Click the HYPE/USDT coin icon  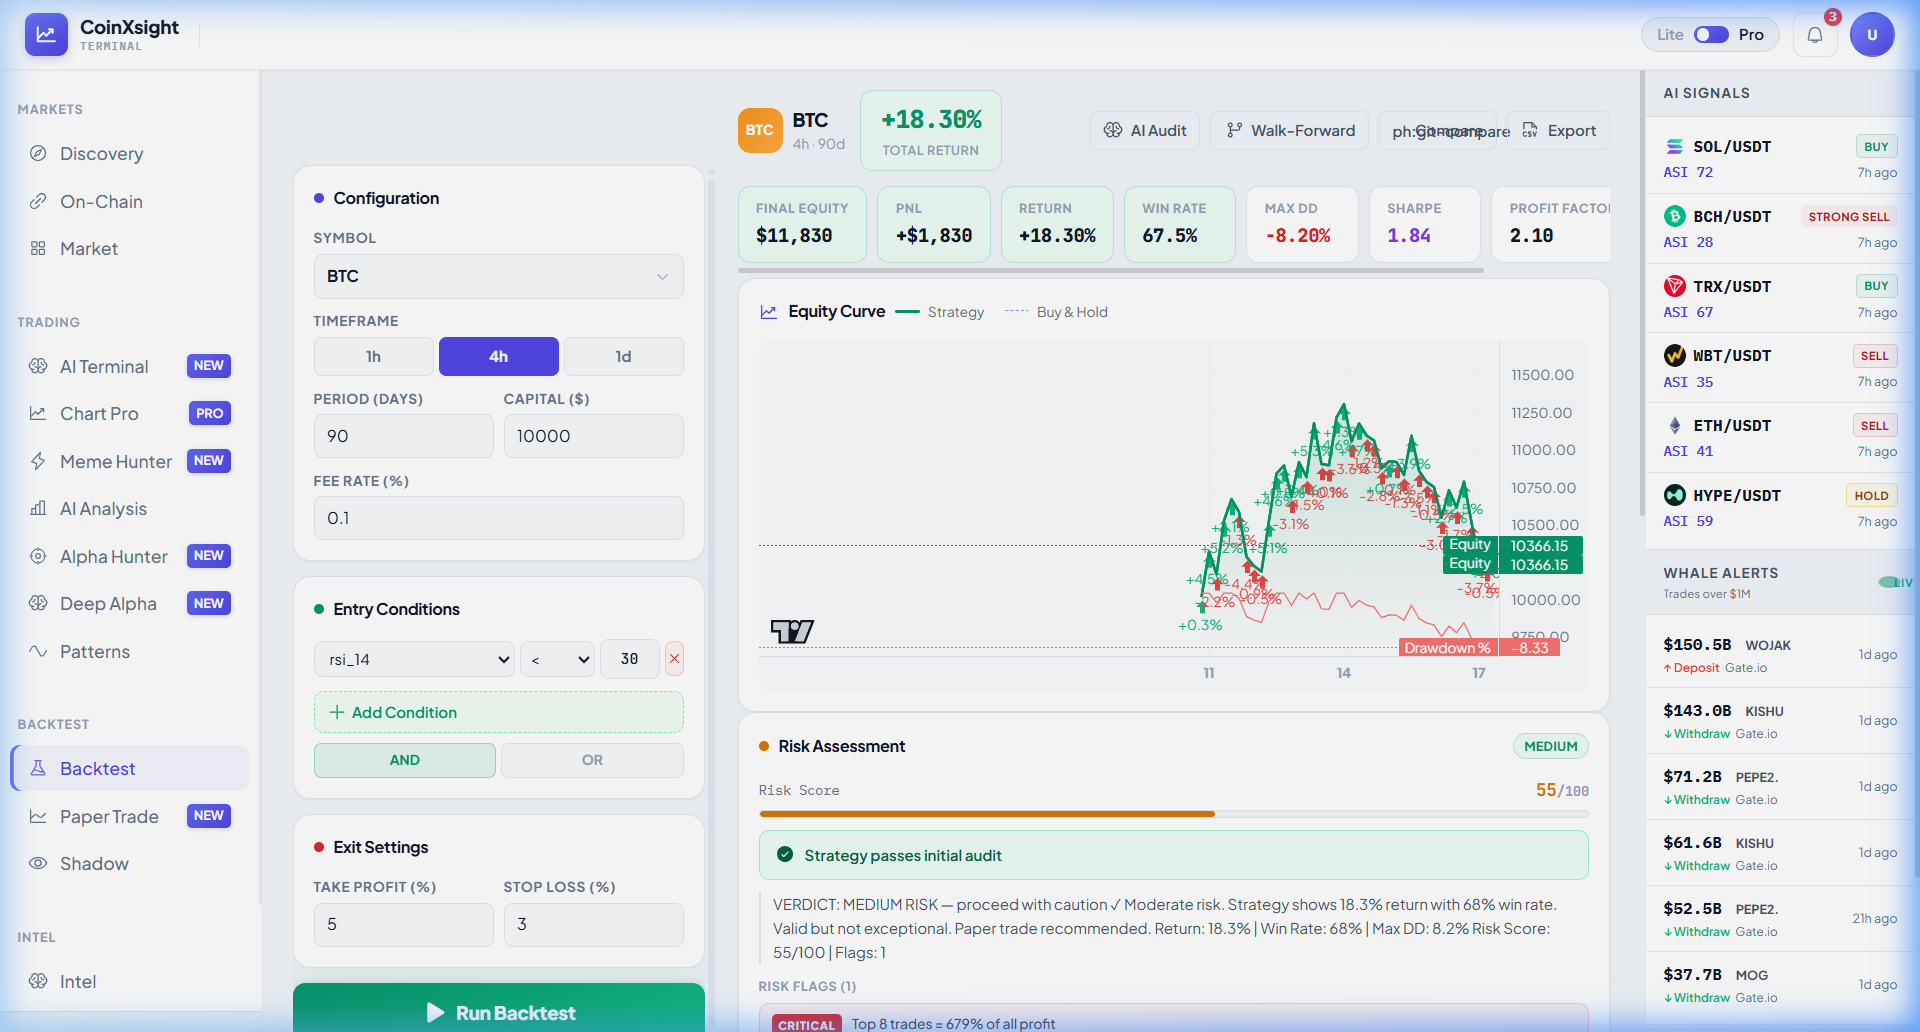[1674, 495]
